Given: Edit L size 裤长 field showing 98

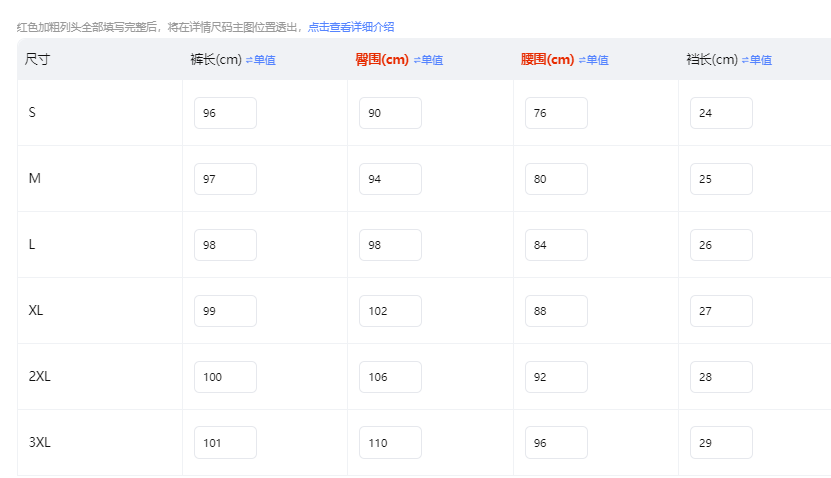Looking at the screenshot, I should click(x=225, y=245).
